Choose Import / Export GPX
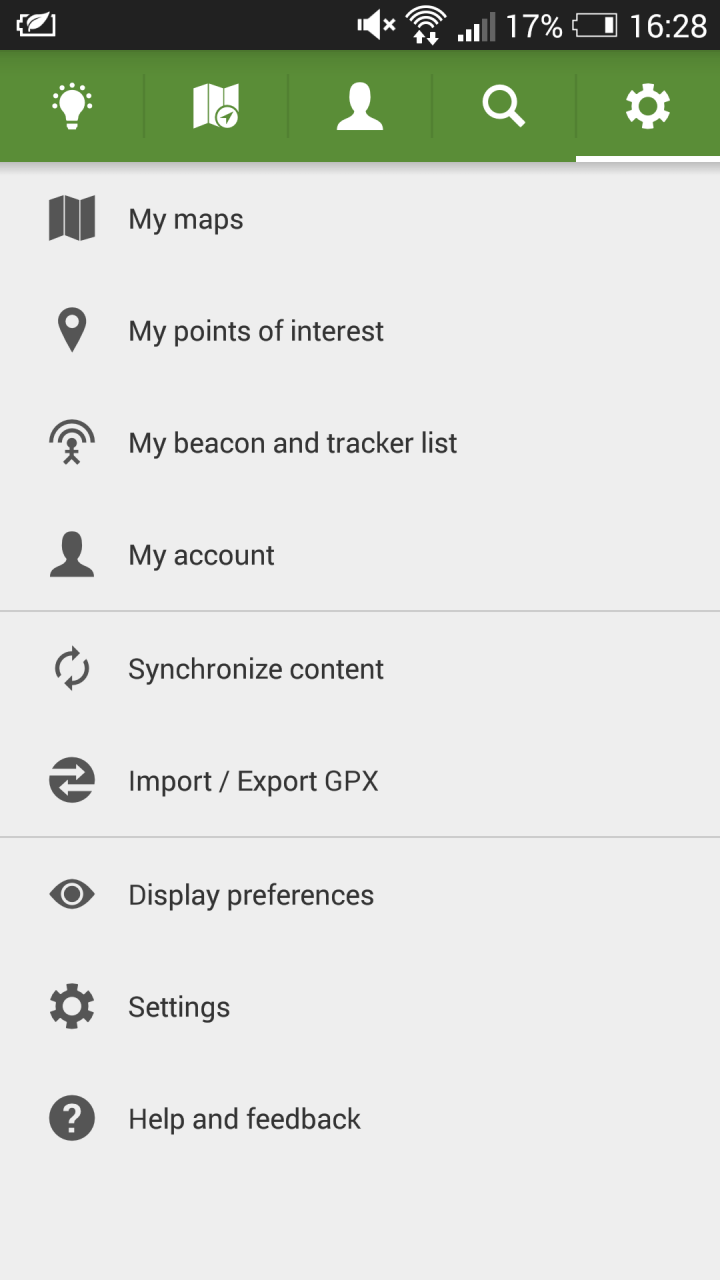720x1280 pixels. click(254, 781)
